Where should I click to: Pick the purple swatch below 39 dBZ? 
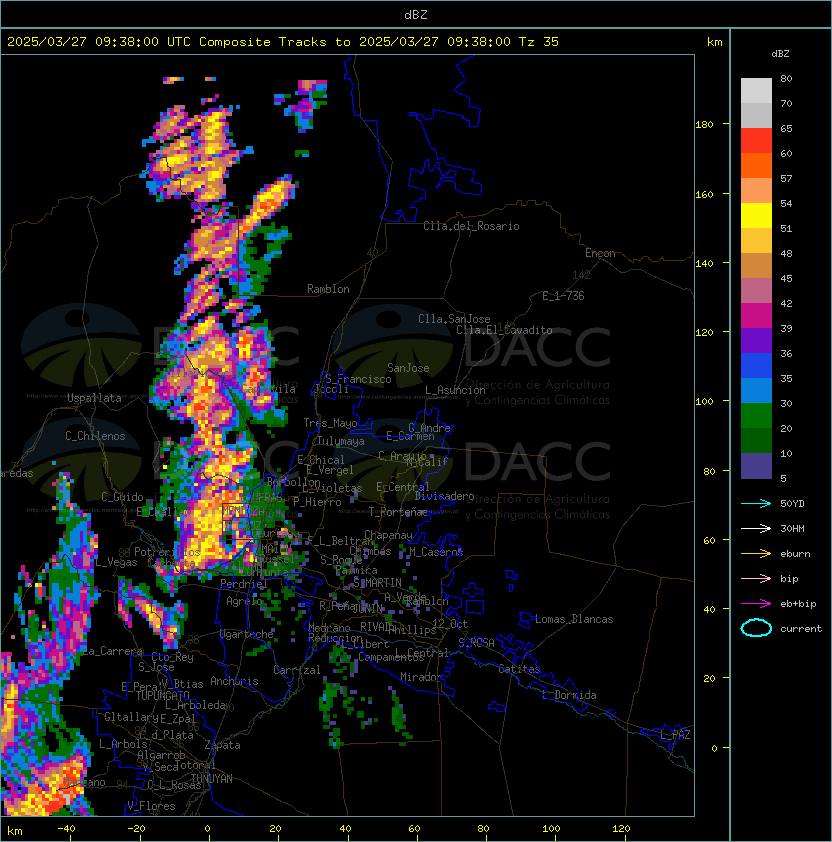click(756, 341)
